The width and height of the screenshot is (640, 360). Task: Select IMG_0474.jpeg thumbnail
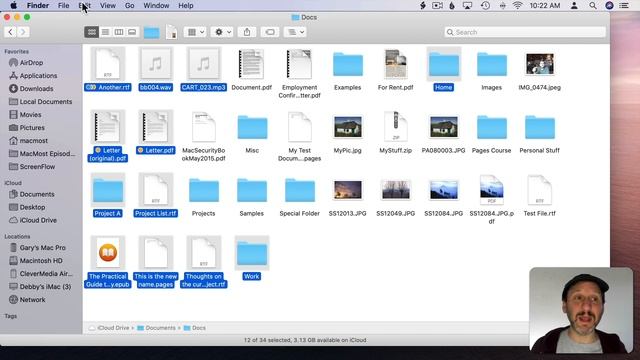pos(540,64)
